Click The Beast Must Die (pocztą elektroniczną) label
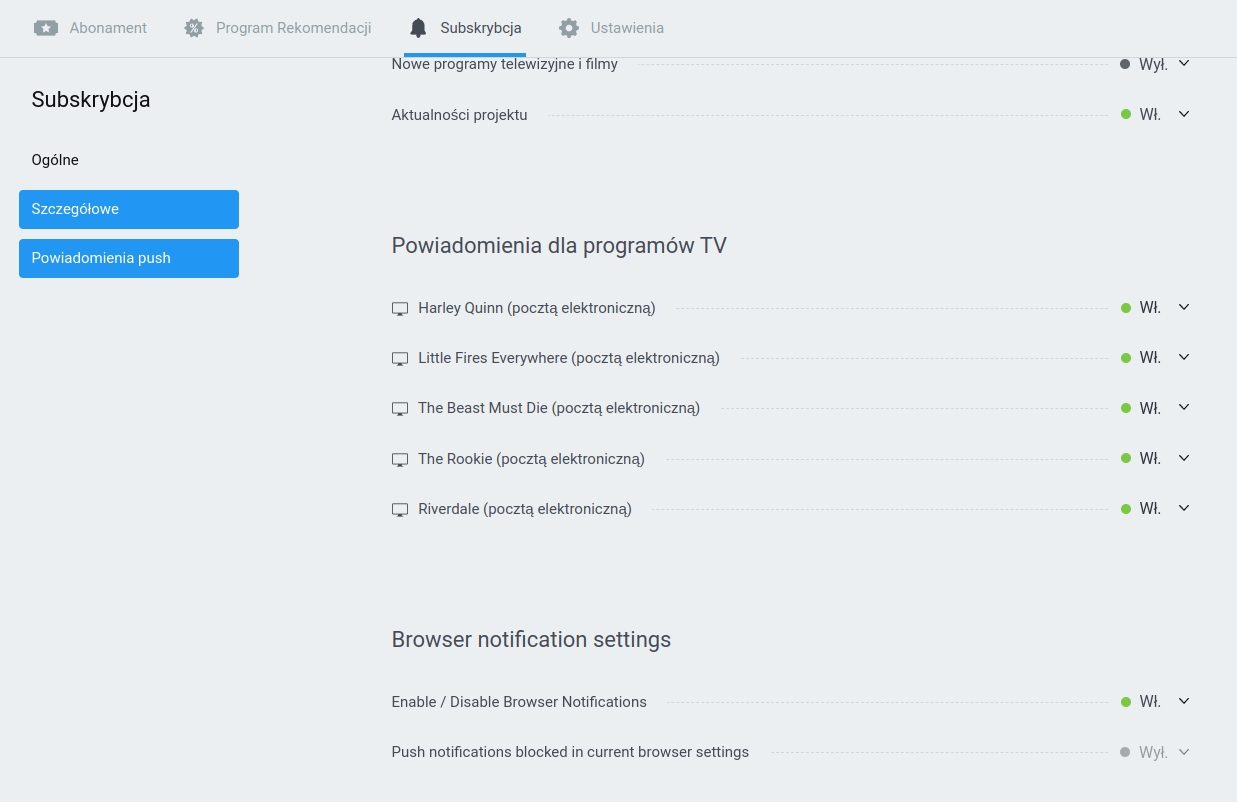 pyautogui.click(x=559, y=408)
